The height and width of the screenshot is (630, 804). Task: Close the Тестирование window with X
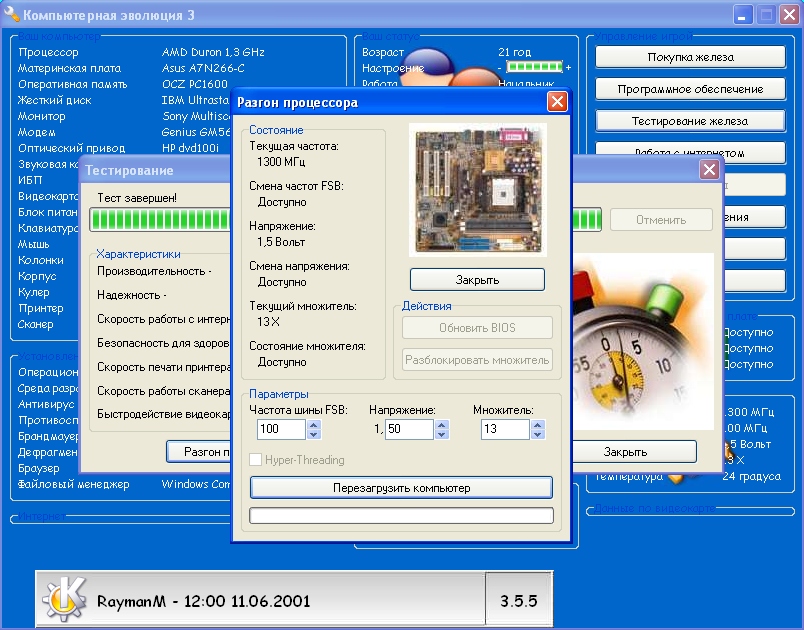point(709,170)
